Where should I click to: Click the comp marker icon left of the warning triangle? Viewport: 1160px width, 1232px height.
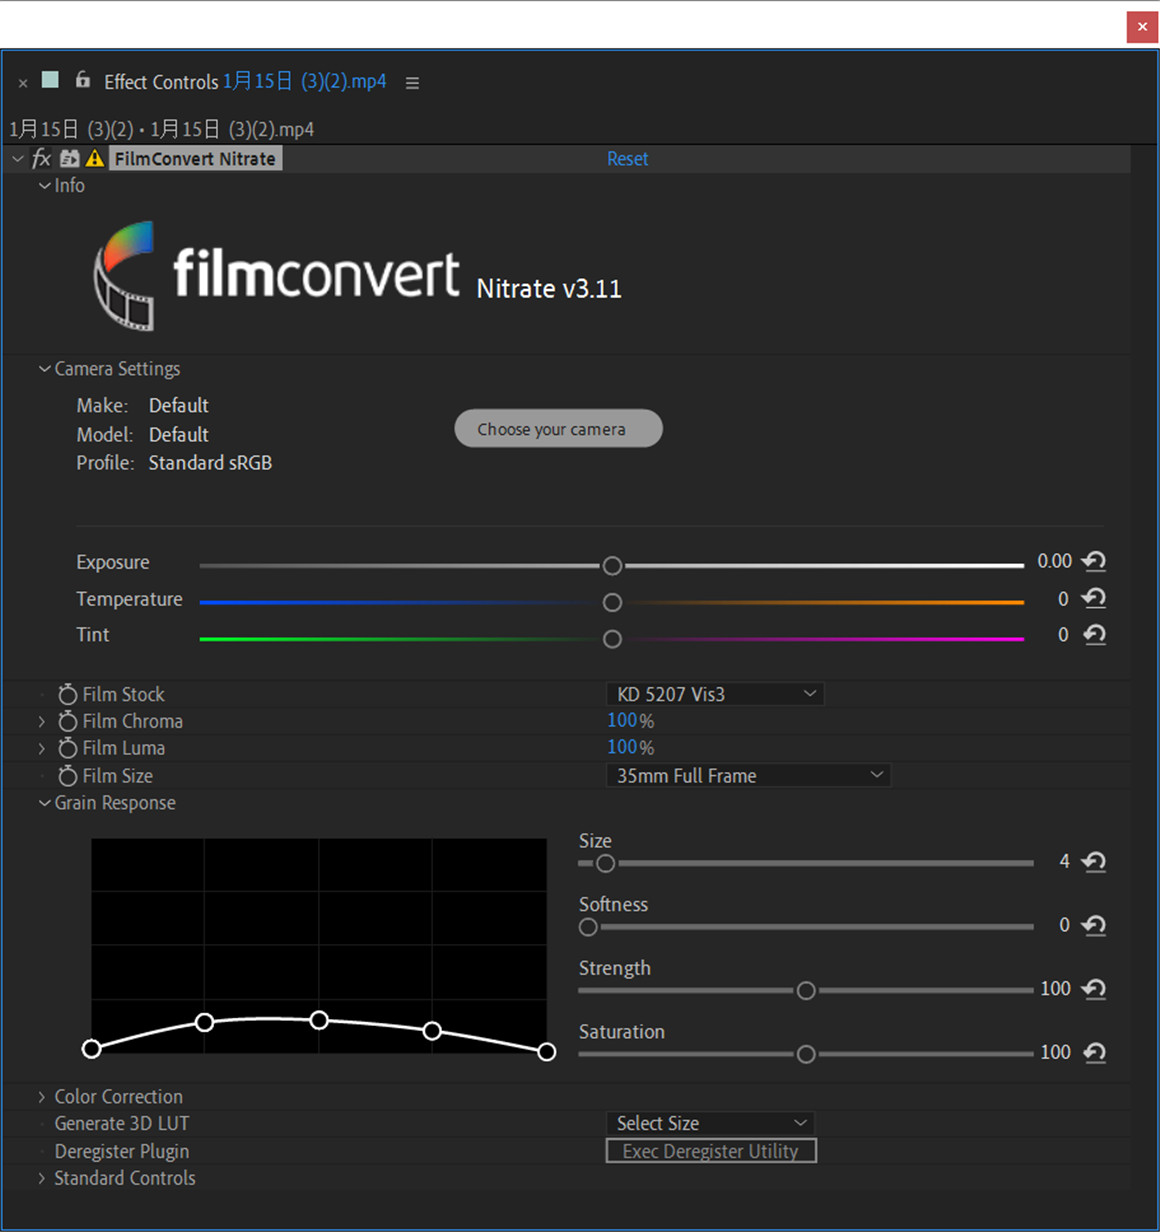click(68, 158)
